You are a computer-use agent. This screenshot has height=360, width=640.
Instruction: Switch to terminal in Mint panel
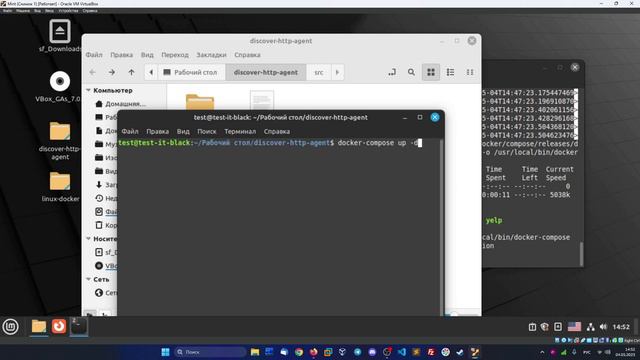click(78, 327)
